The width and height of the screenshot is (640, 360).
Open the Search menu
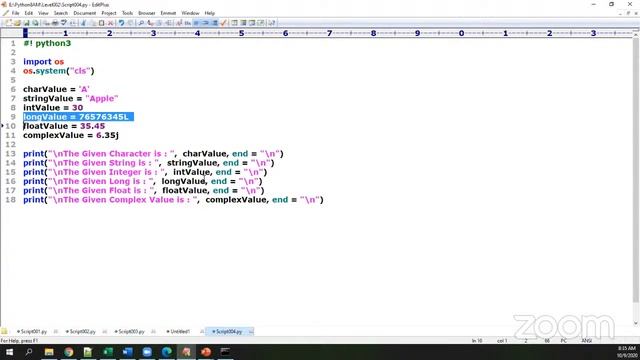point(61,13)
